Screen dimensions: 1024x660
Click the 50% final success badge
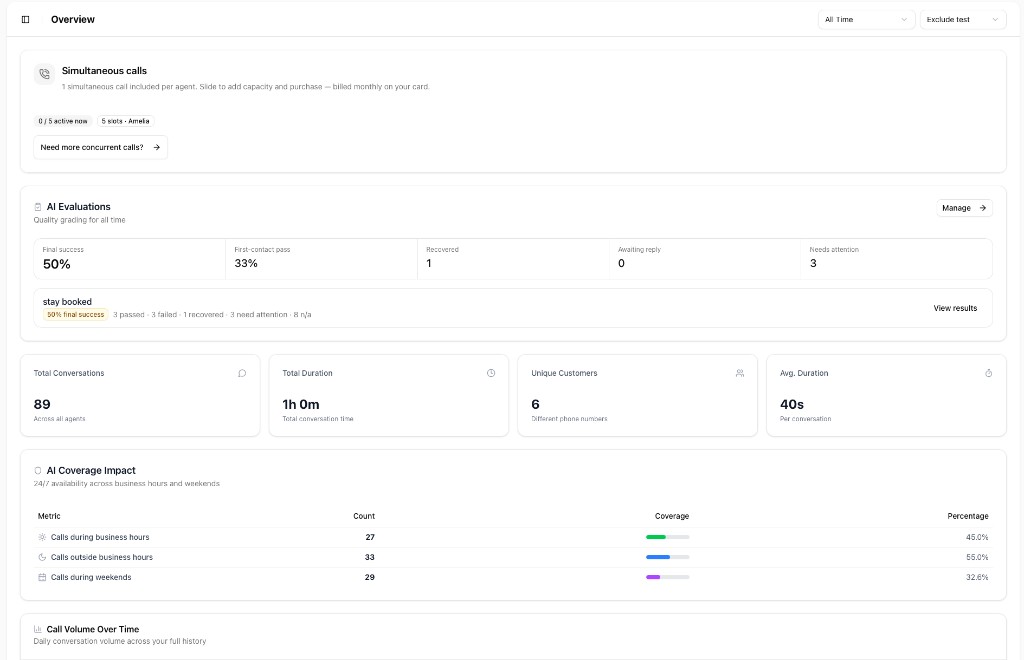pyautogui.click(x=76, y=315)
